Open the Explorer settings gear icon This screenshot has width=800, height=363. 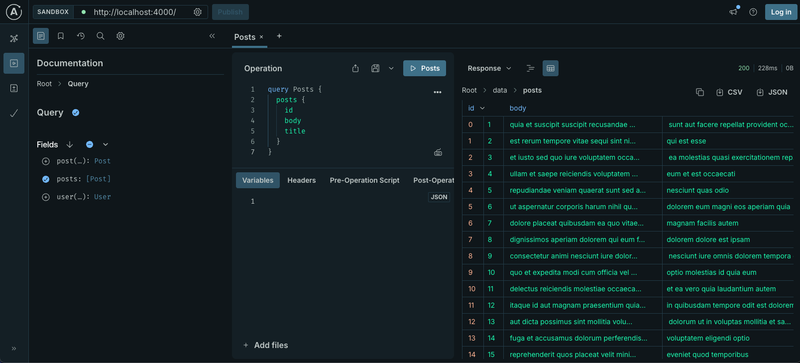click(x=120, y=36)
